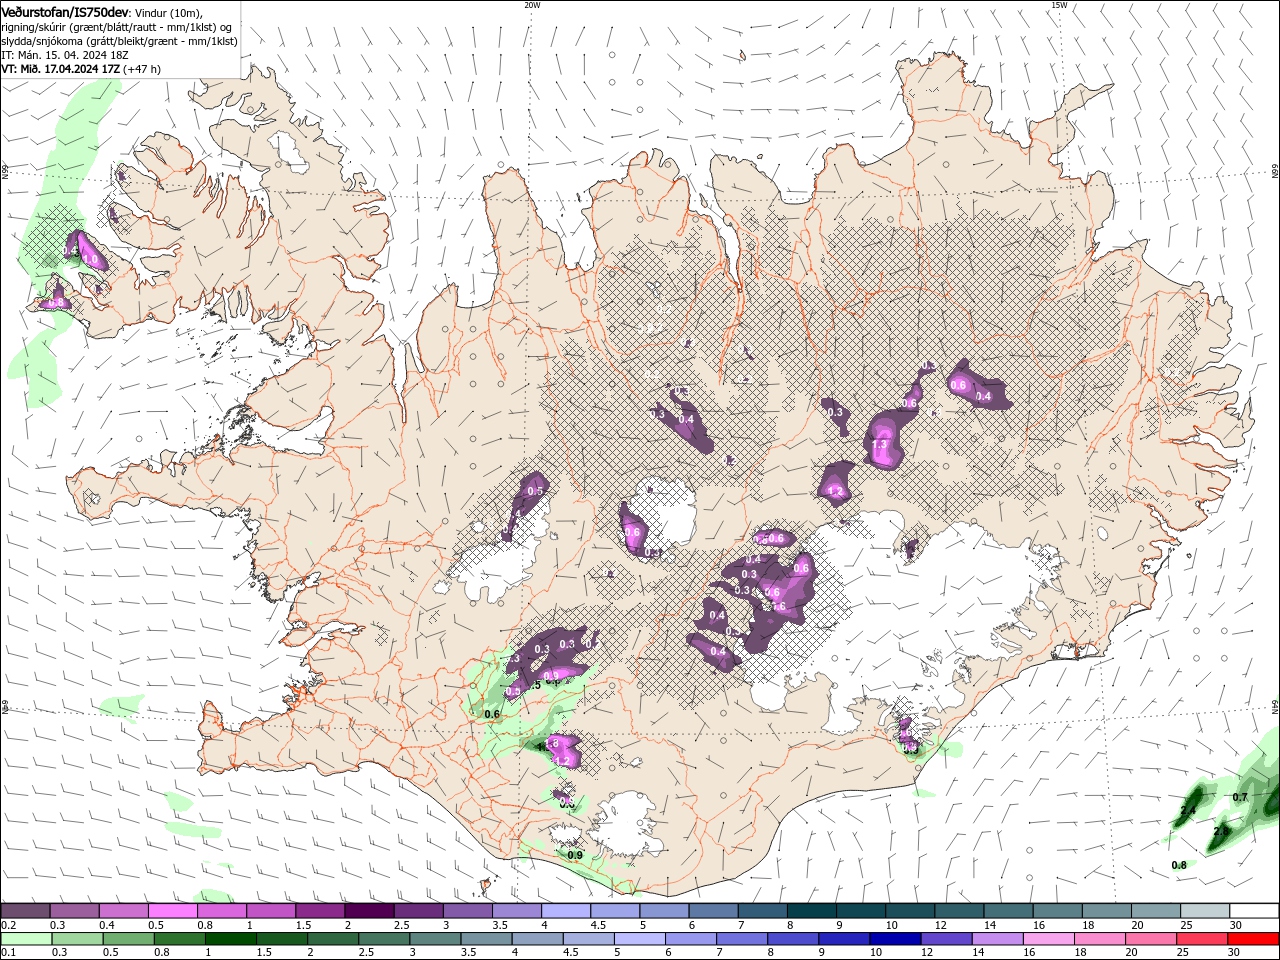This screenshot has width=1280, height=960.
Task: Click the '2.4' precipitation value offshore southeast
Action: pos(1188,810)
